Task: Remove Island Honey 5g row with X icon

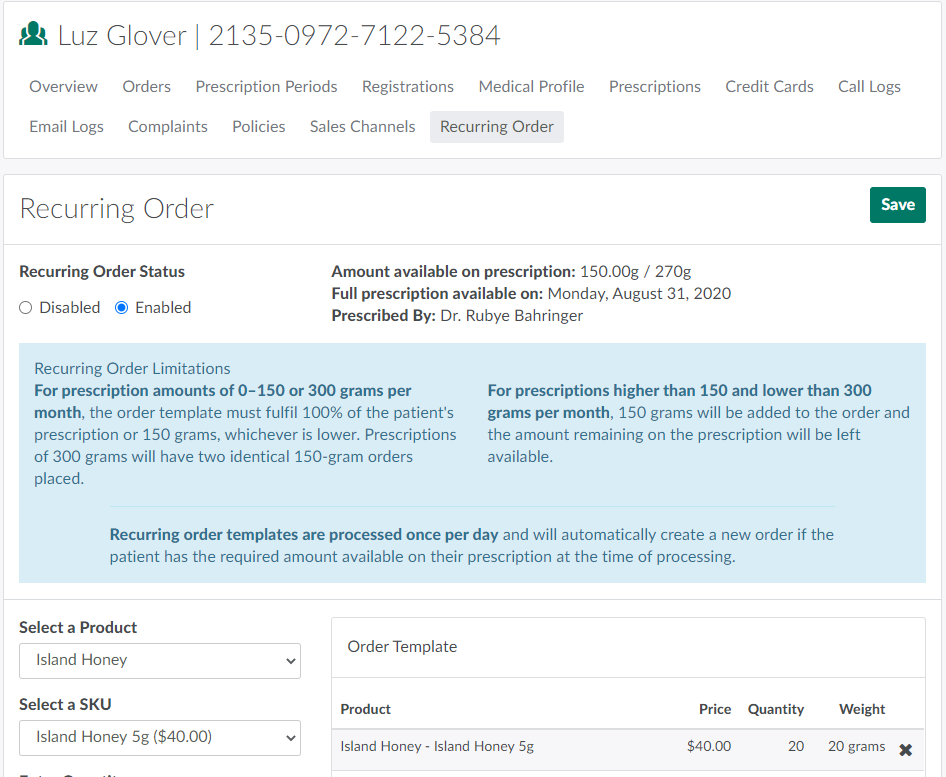Action: pyautogui.click(x=905, y=749)
